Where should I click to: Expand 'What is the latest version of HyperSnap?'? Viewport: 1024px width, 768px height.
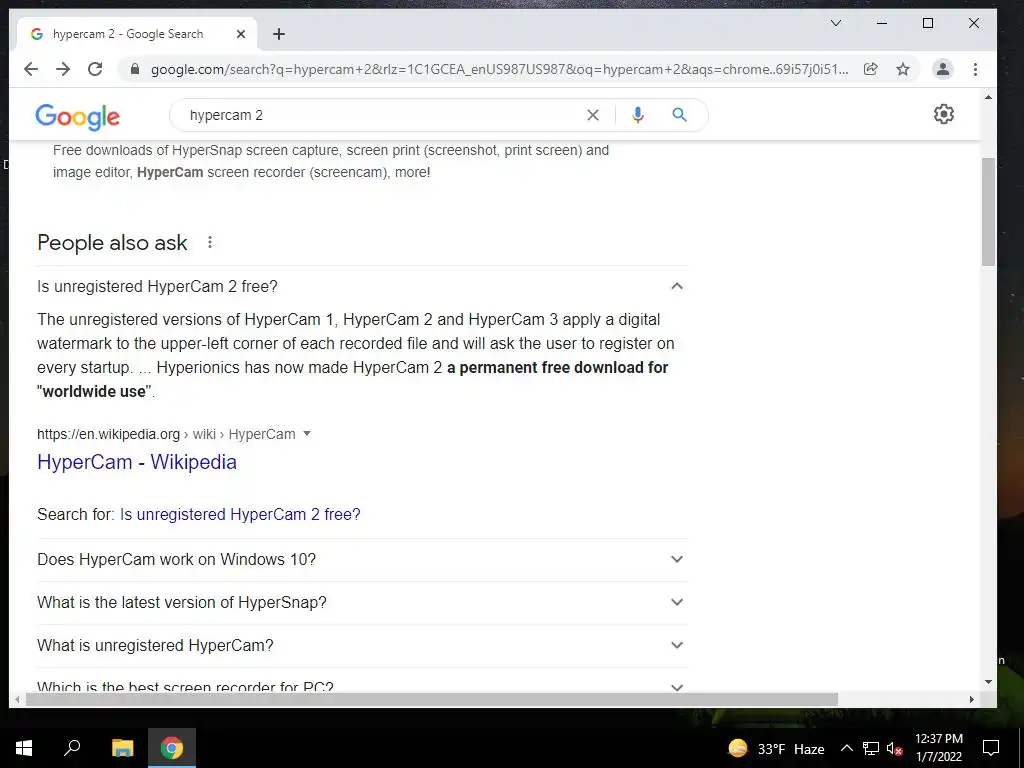pos(362,603)
